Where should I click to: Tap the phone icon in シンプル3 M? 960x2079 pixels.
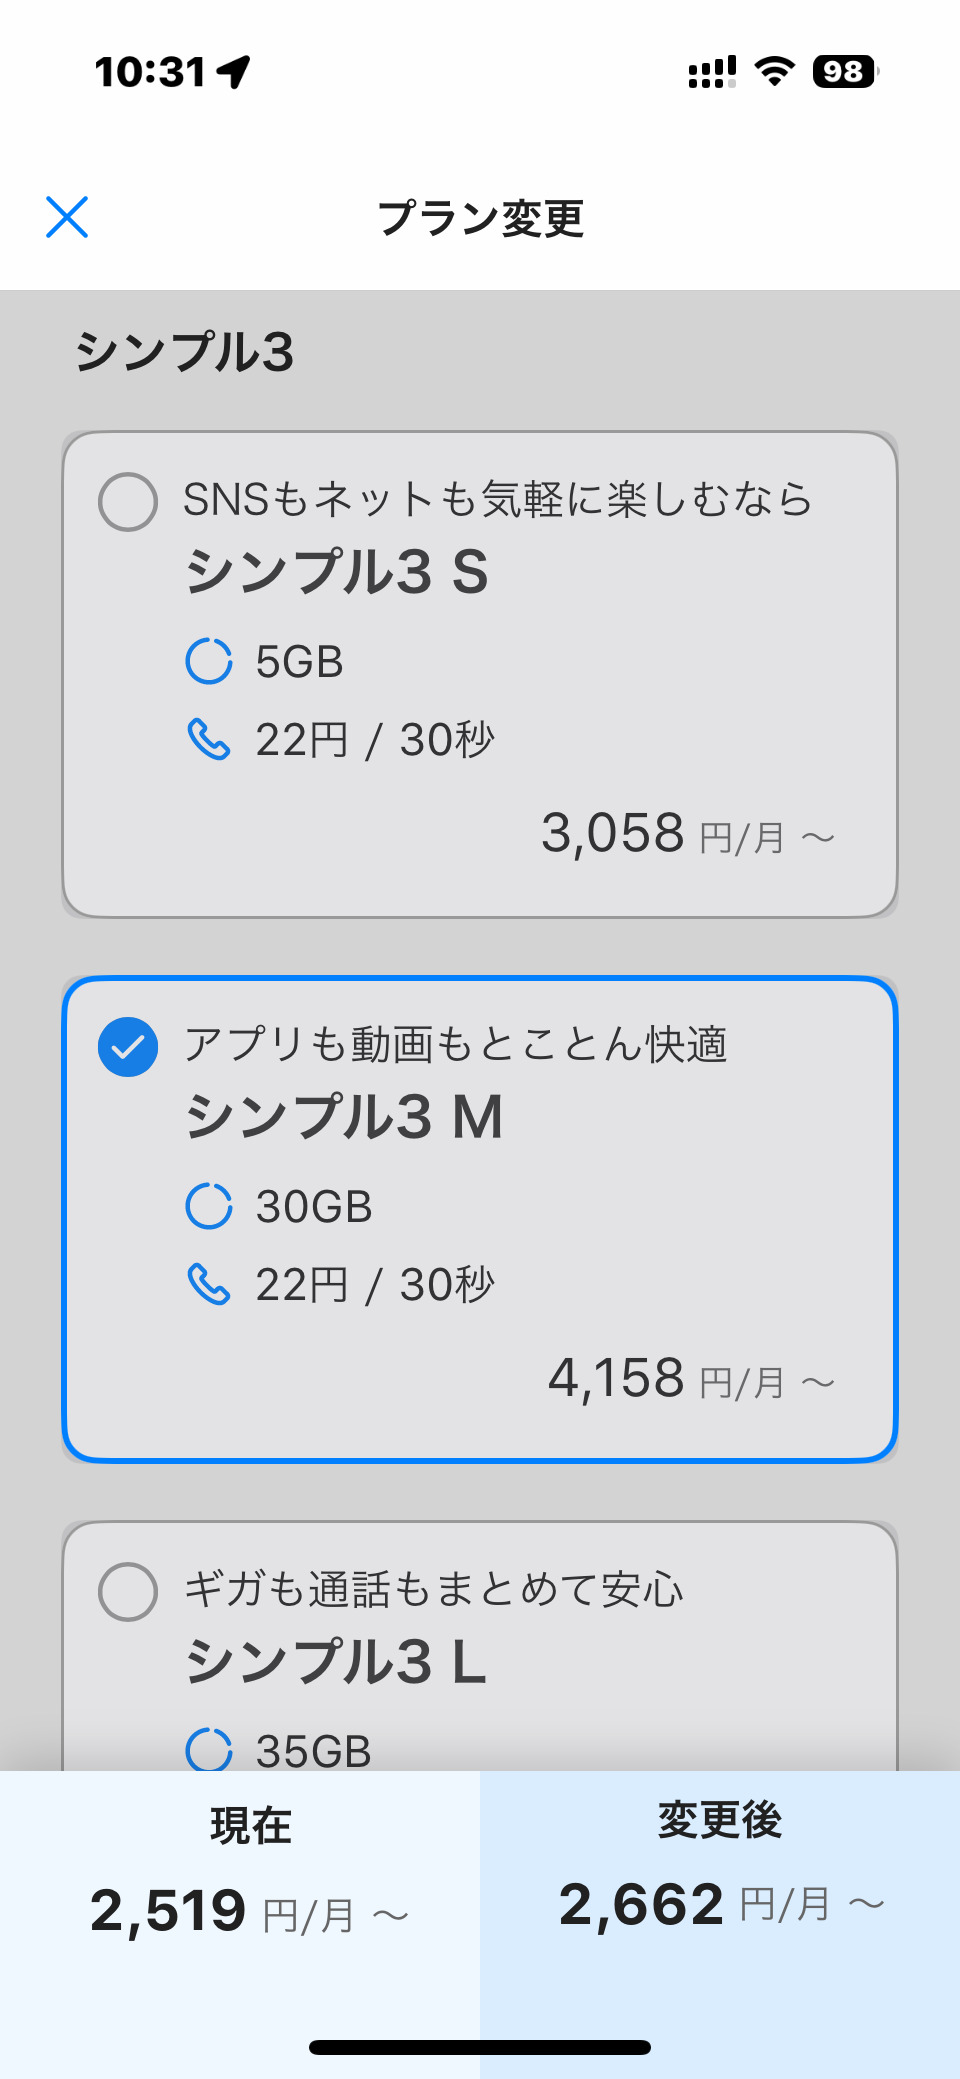tap(209, 1285)
